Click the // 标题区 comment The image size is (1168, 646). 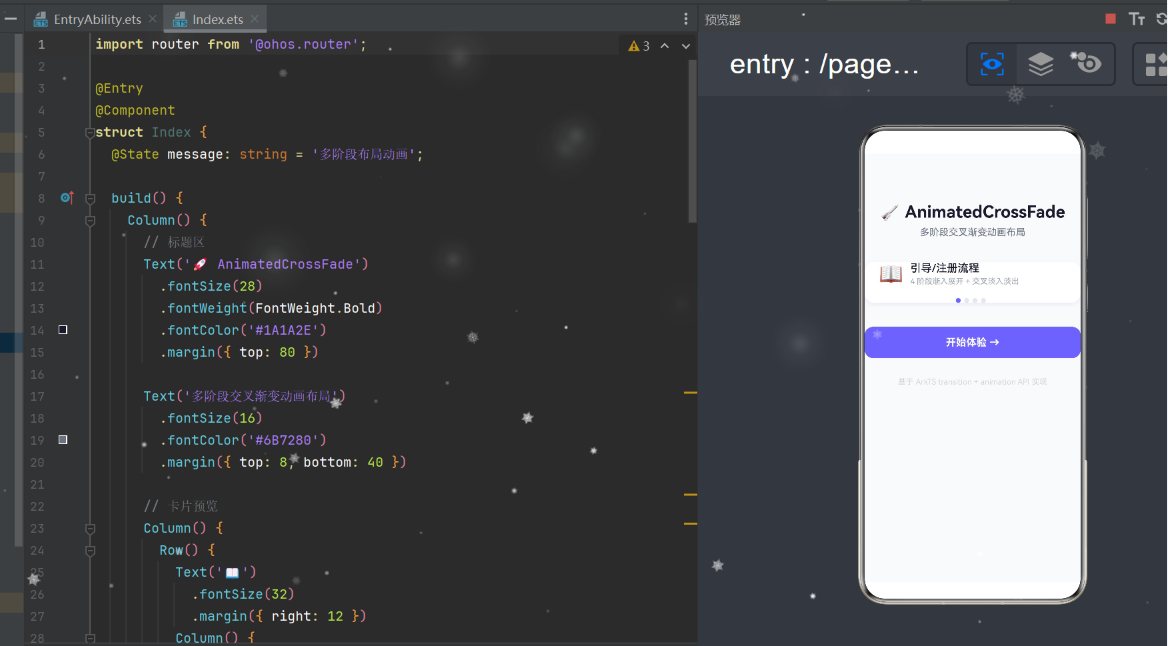[x=174, y=242]
